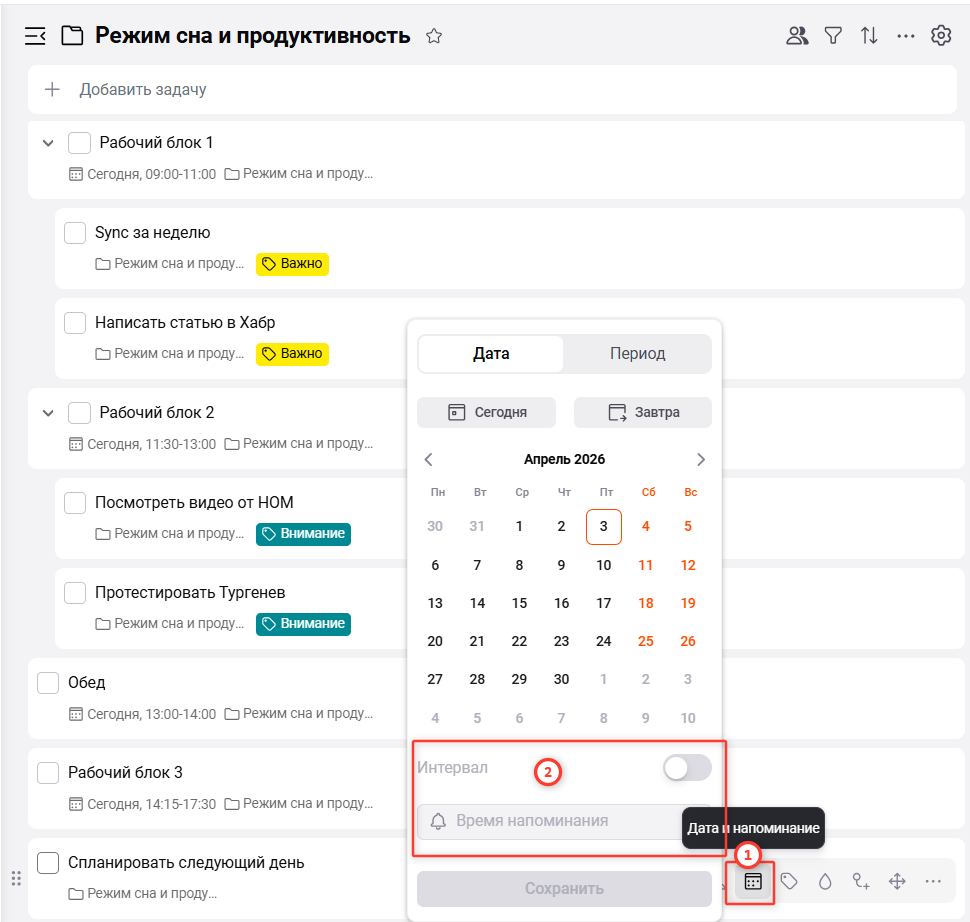Click the Завтра quick date button
This screenshot has height=922, width=970.
pyautogui.click(x=642, y=412)
